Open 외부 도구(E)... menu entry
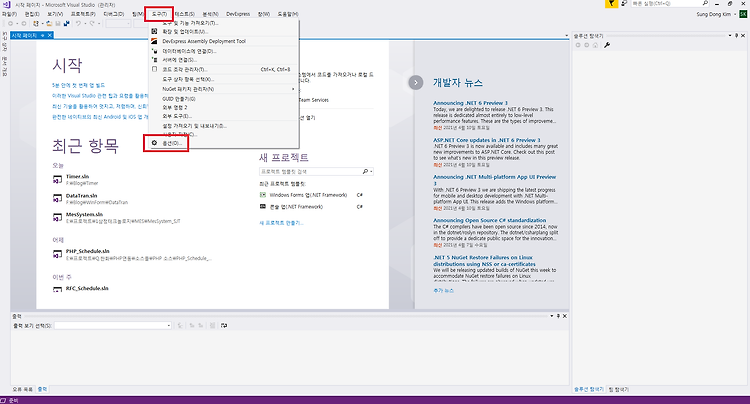The width and height of the screenshot is (750, 404). click(177, 116)
